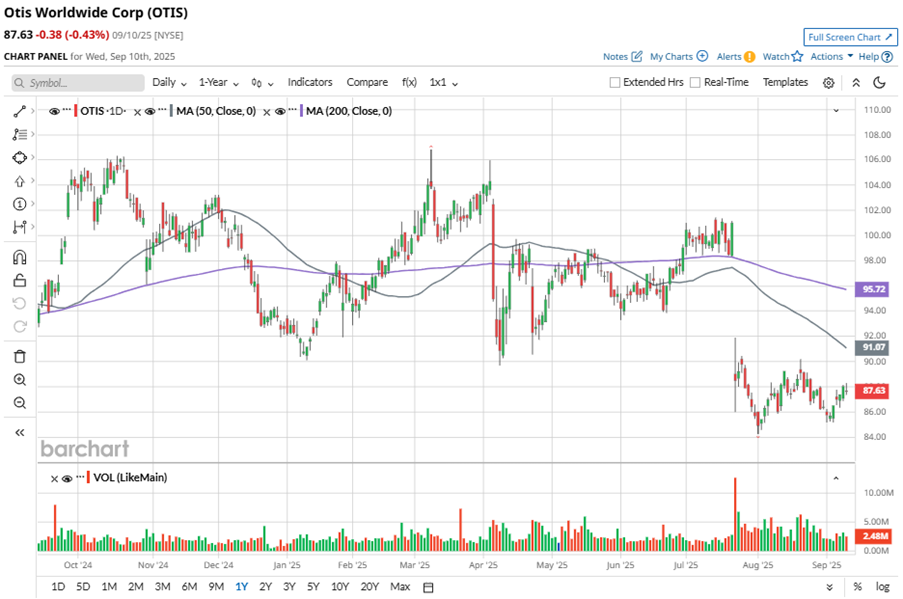Viewport: 903px width, 599px height.
Task: Select the arrow marker tool
Action: pos(20,181)
